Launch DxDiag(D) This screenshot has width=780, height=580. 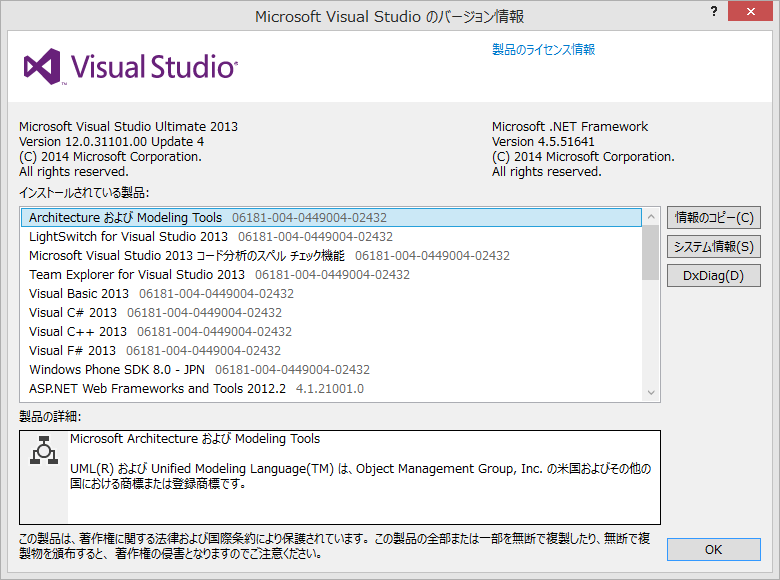(x=714, y=276)
